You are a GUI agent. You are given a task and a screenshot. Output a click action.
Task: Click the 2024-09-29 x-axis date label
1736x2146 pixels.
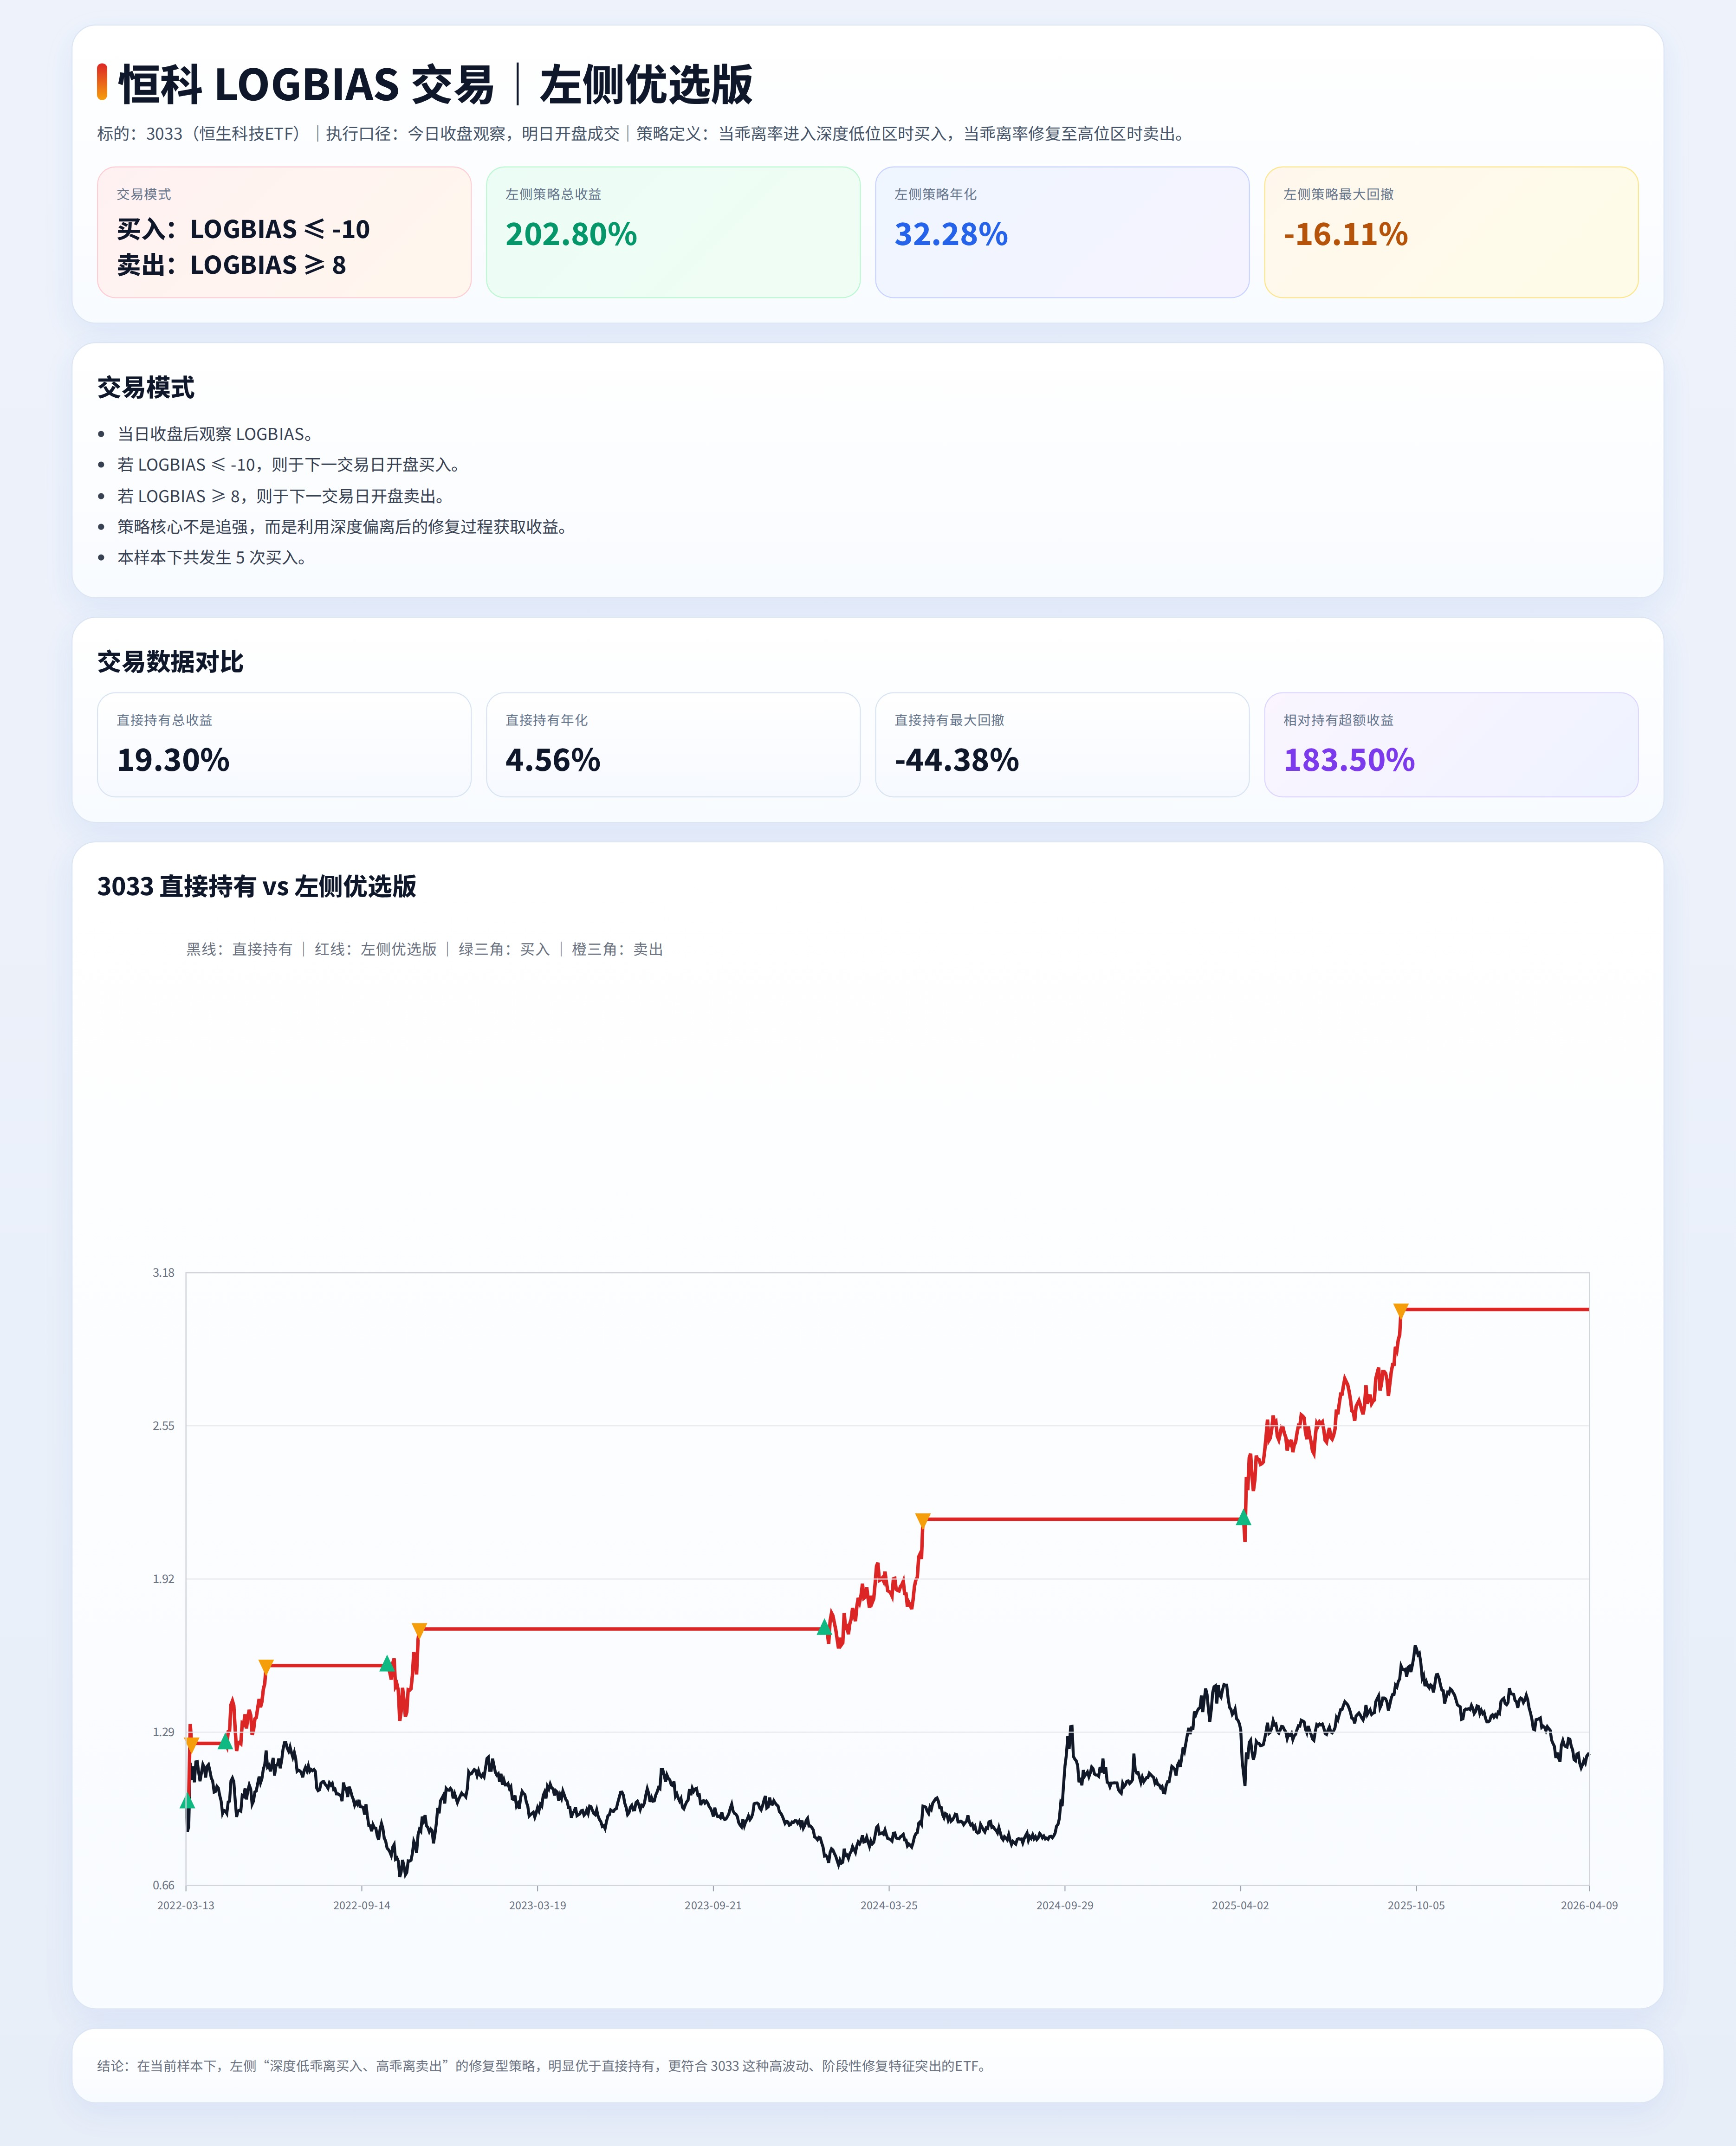(x=1064, y=1905)
